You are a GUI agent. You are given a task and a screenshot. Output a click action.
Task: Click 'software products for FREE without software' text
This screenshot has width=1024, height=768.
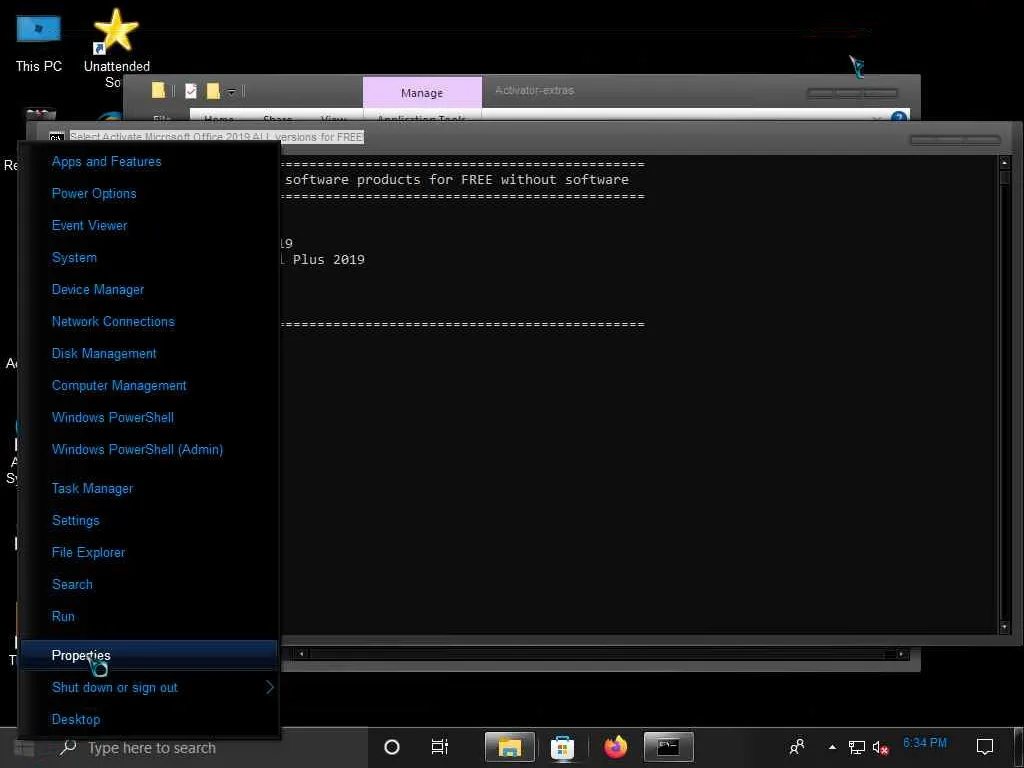[456, 180]
